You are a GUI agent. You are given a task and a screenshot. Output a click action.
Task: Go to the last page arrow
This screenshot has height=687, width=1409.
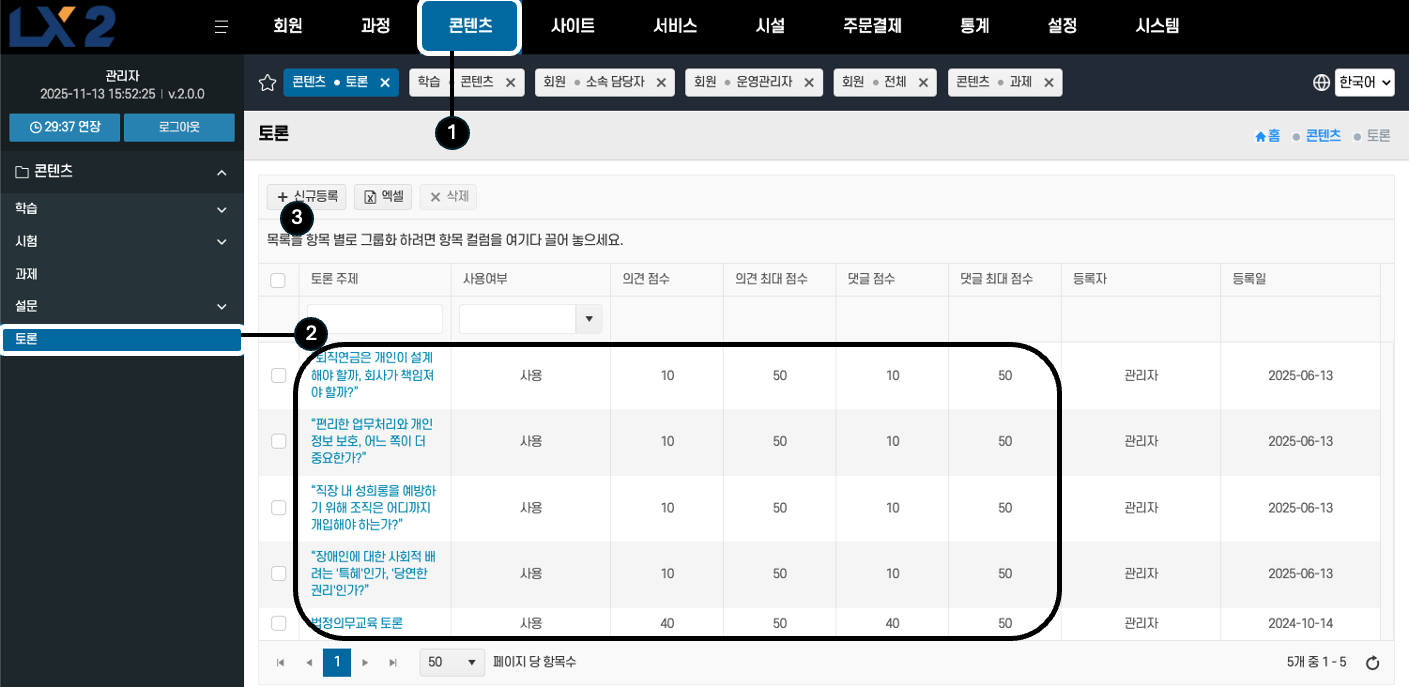click(x=393, y=662)
